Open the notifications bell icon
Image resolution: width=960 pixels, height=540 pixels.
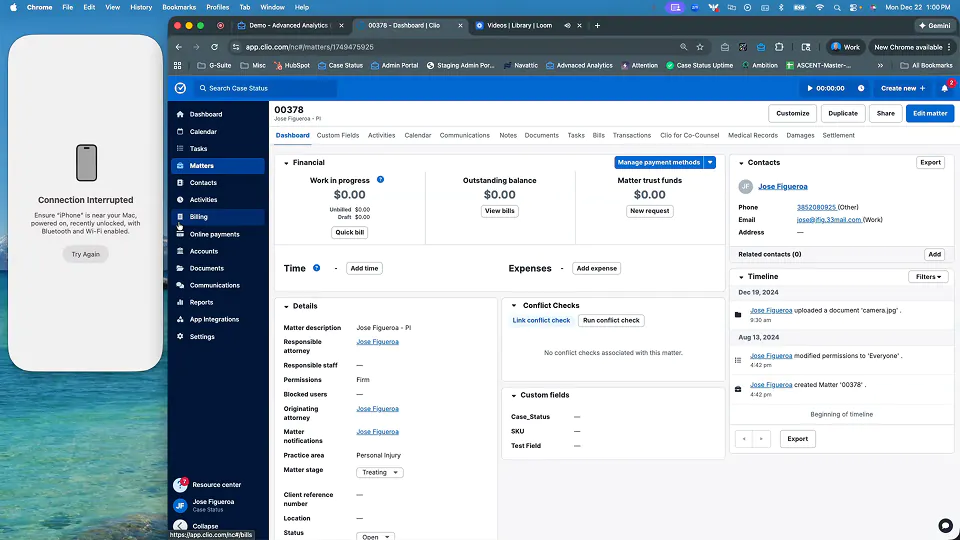tap(944, 88)
